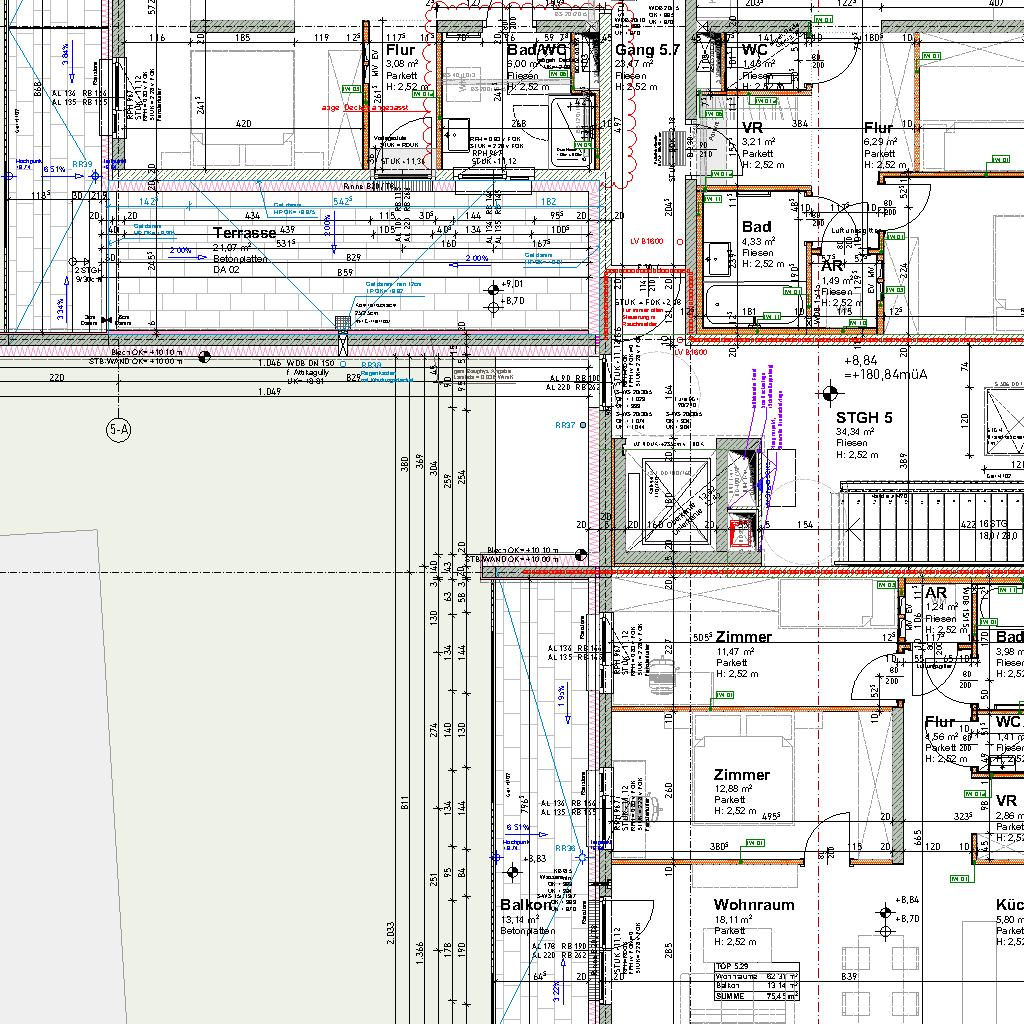1024x1024 pixels.
Task: Click the 5-A grid axis marker
Action: click(x=118, y=431)
